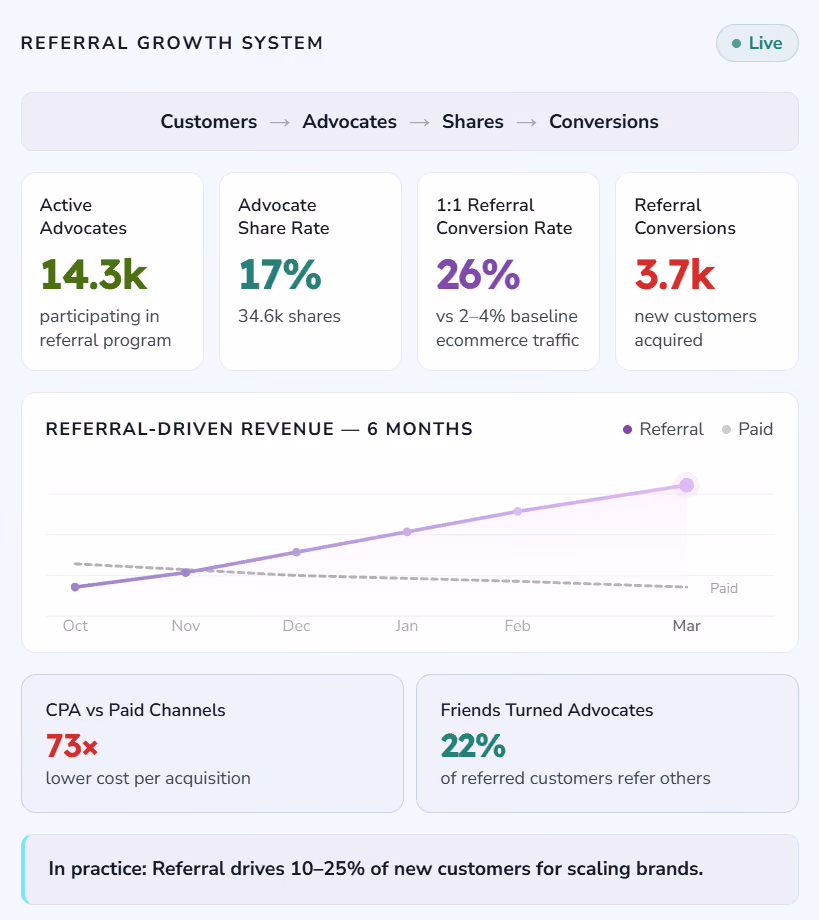
Task: Click the 34.6k shares text
Action: (289, 316)
